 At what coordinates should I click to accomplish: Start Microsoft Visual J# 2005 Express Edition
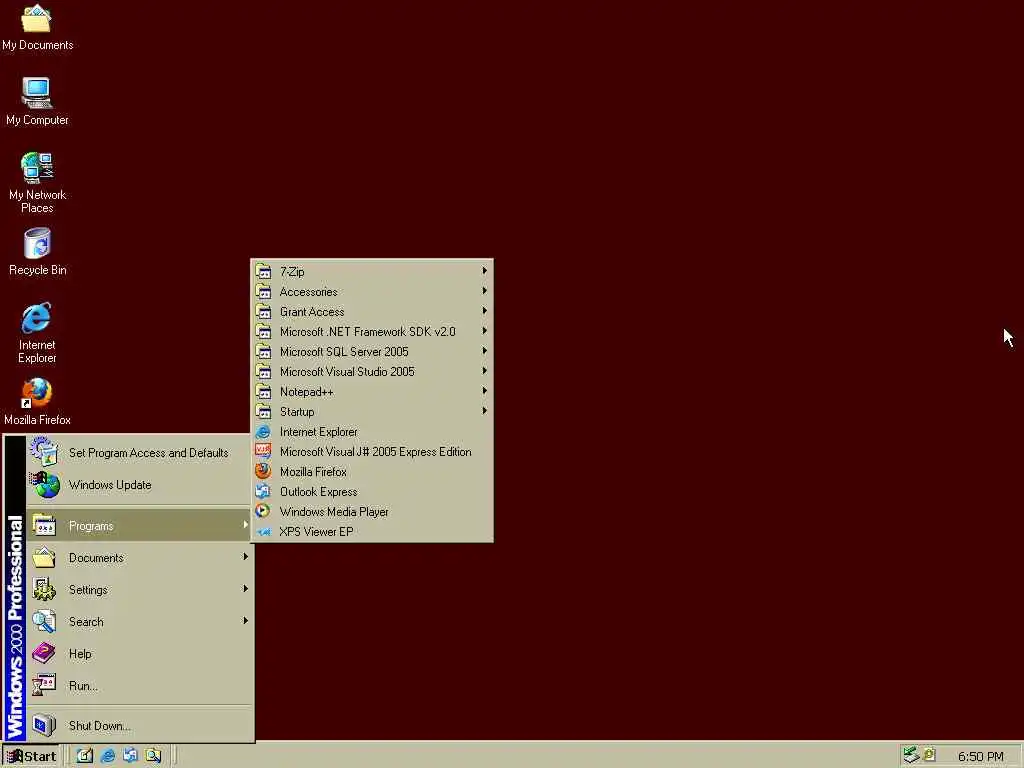click(372, 452)
